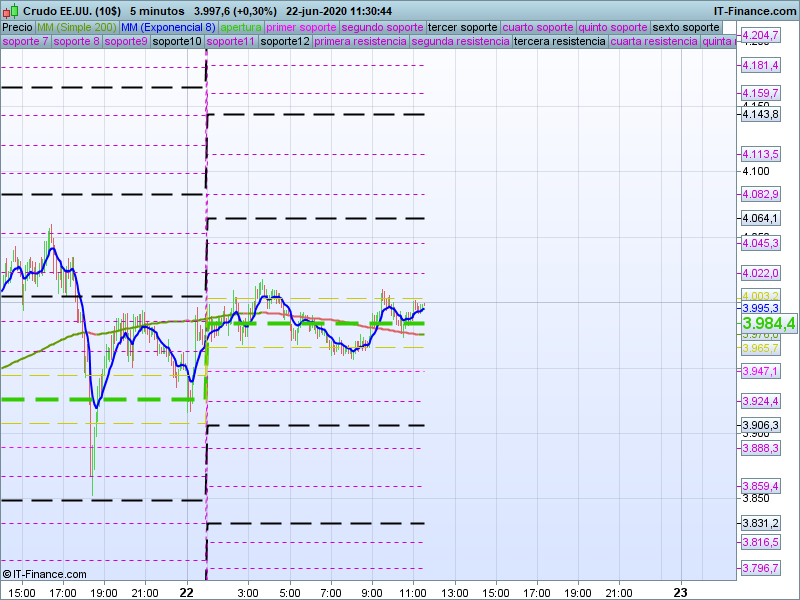This screenshot has height=600, width=800.
Task: Select the Precio legend label
Action: coord(17,27)
